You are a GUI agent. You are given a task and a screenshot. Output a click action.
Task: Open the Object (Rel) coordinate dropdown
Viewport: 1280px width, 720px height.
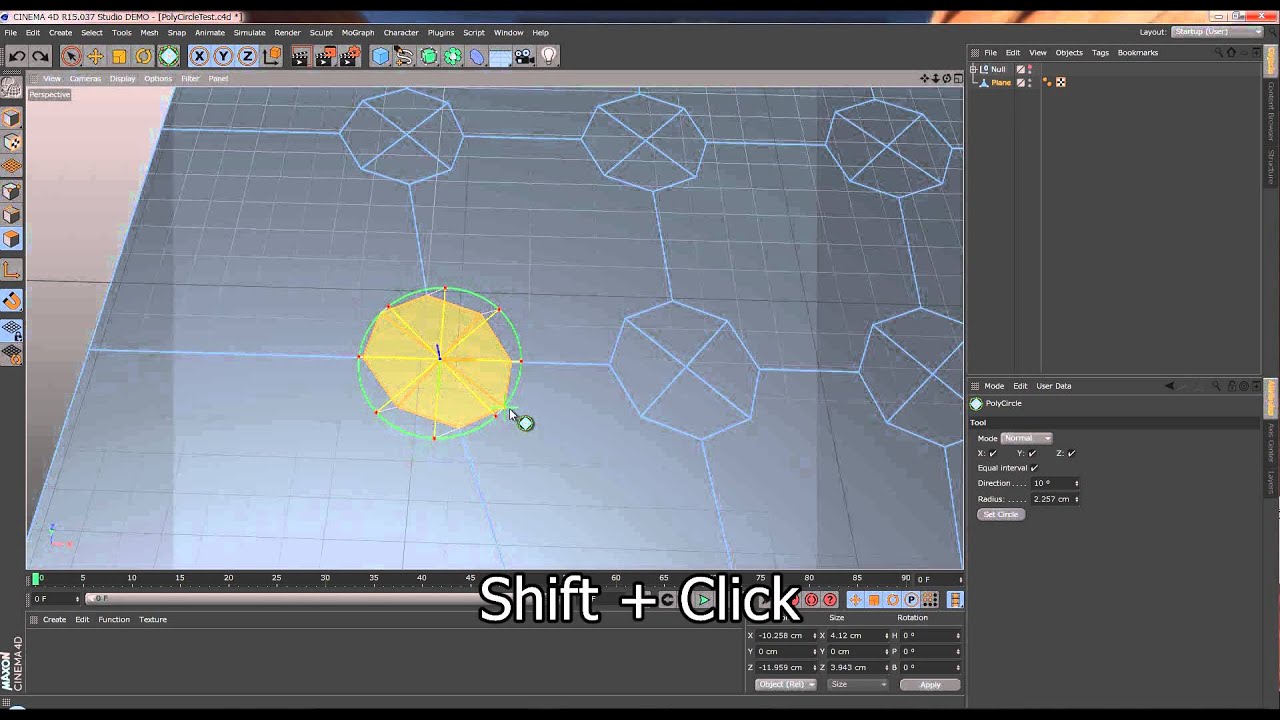(x=785, y=684)
